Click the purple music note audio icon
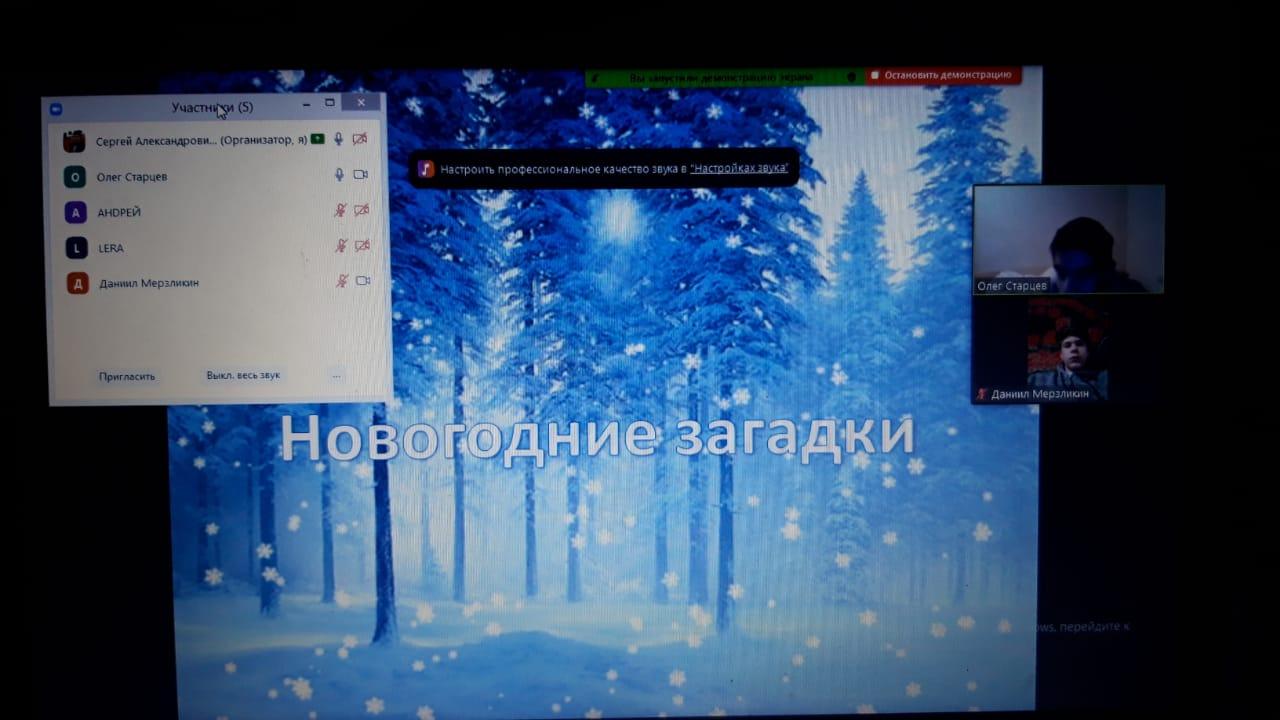The width and height of the screenshot is (1280, 720). coord(426,169)
